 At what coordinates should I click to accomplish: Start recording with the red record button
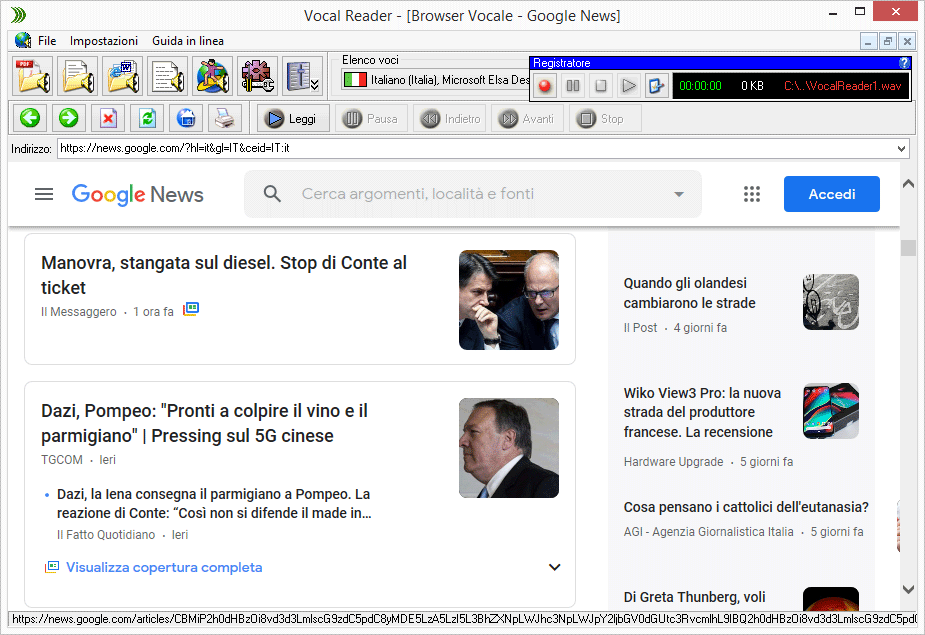click(x=544, y=86)
